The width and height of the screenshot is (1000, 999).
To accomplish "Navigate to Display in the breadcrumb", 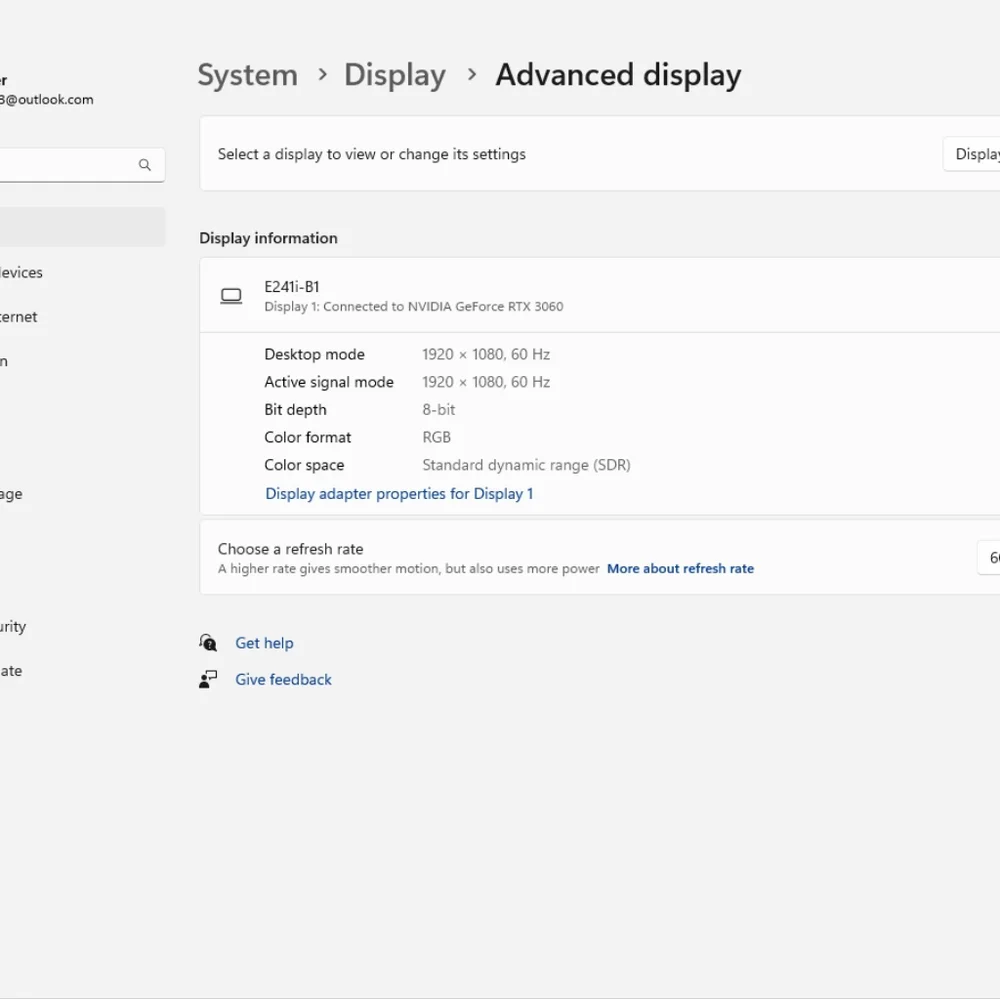I will tap(395, 75).
